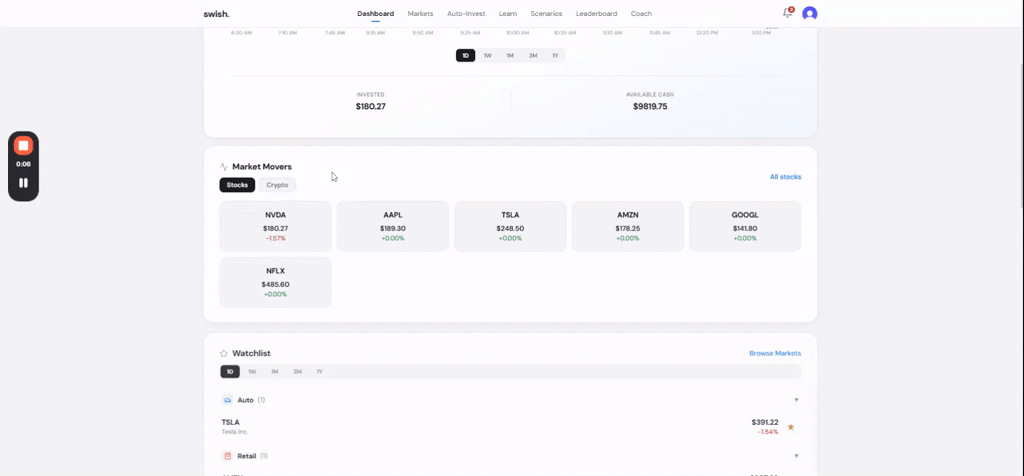Click the Available Cash $9819.75 value
Viewport: 1024px width, 476px height.
click(650, 106)
